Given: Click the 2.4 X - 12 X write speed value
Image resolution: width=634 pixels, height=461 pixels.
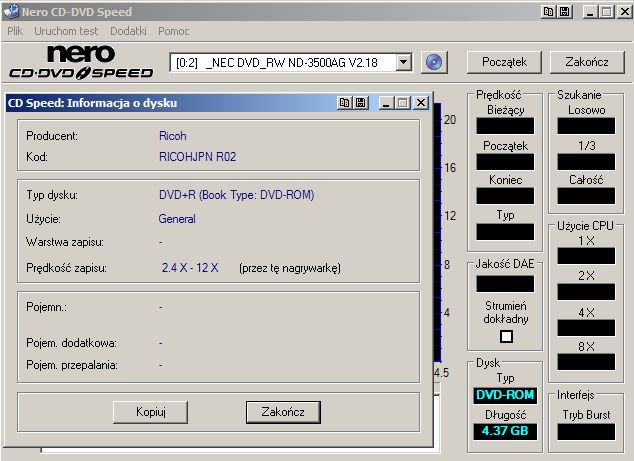Looking at the screenshot, I should coord(190,268).
